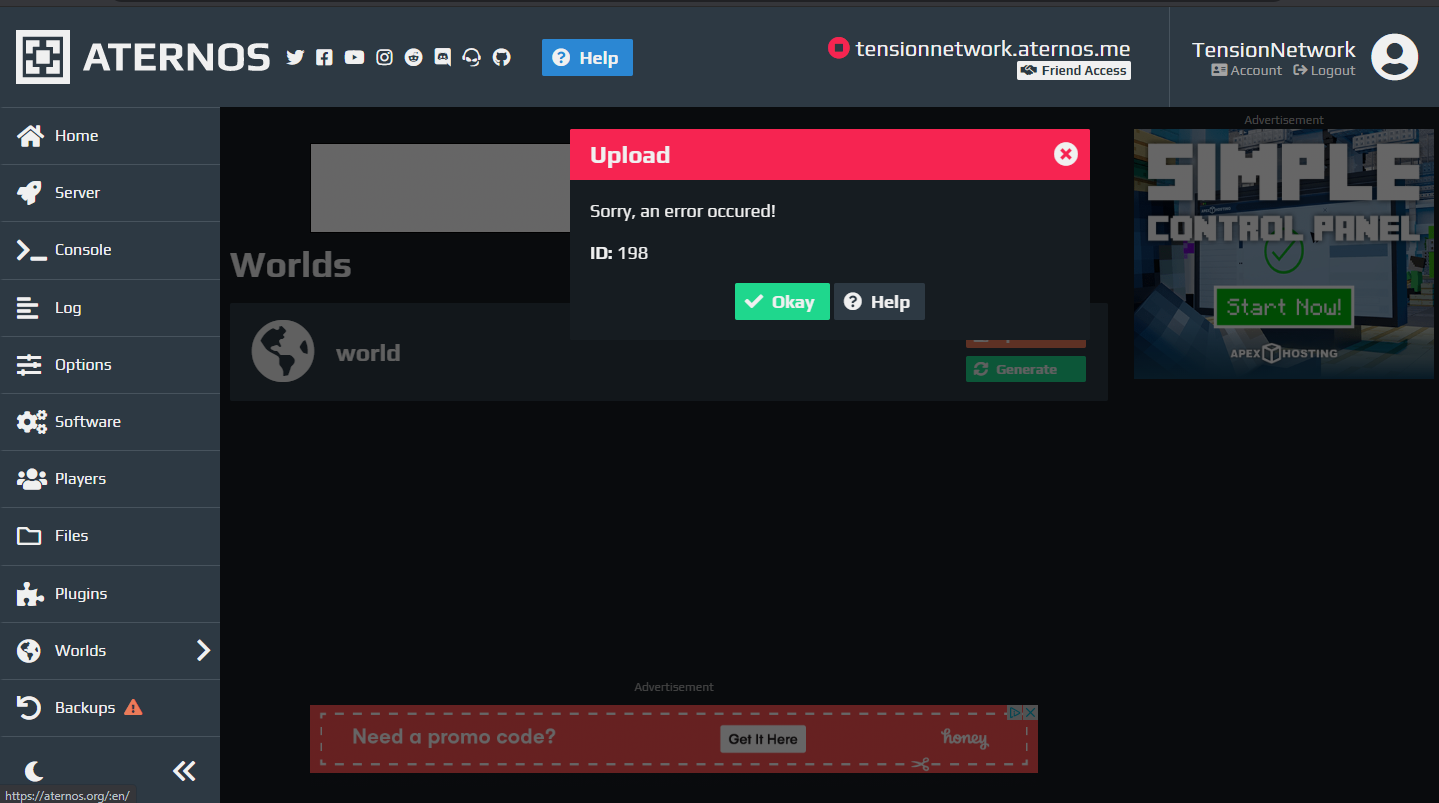Open the Plugins page

110,594
